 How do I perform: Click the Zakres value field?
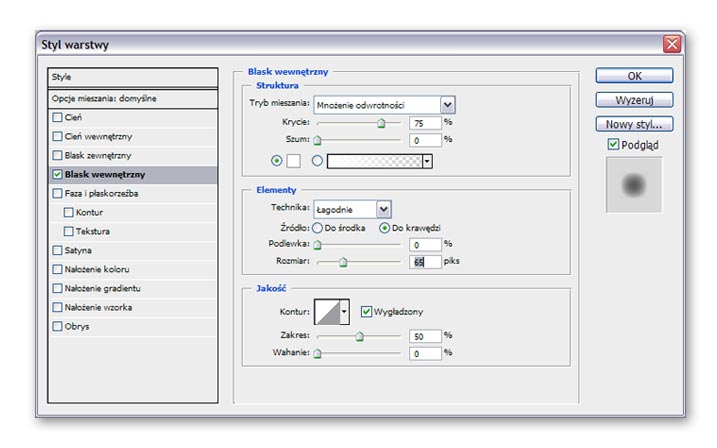point(425,336)
